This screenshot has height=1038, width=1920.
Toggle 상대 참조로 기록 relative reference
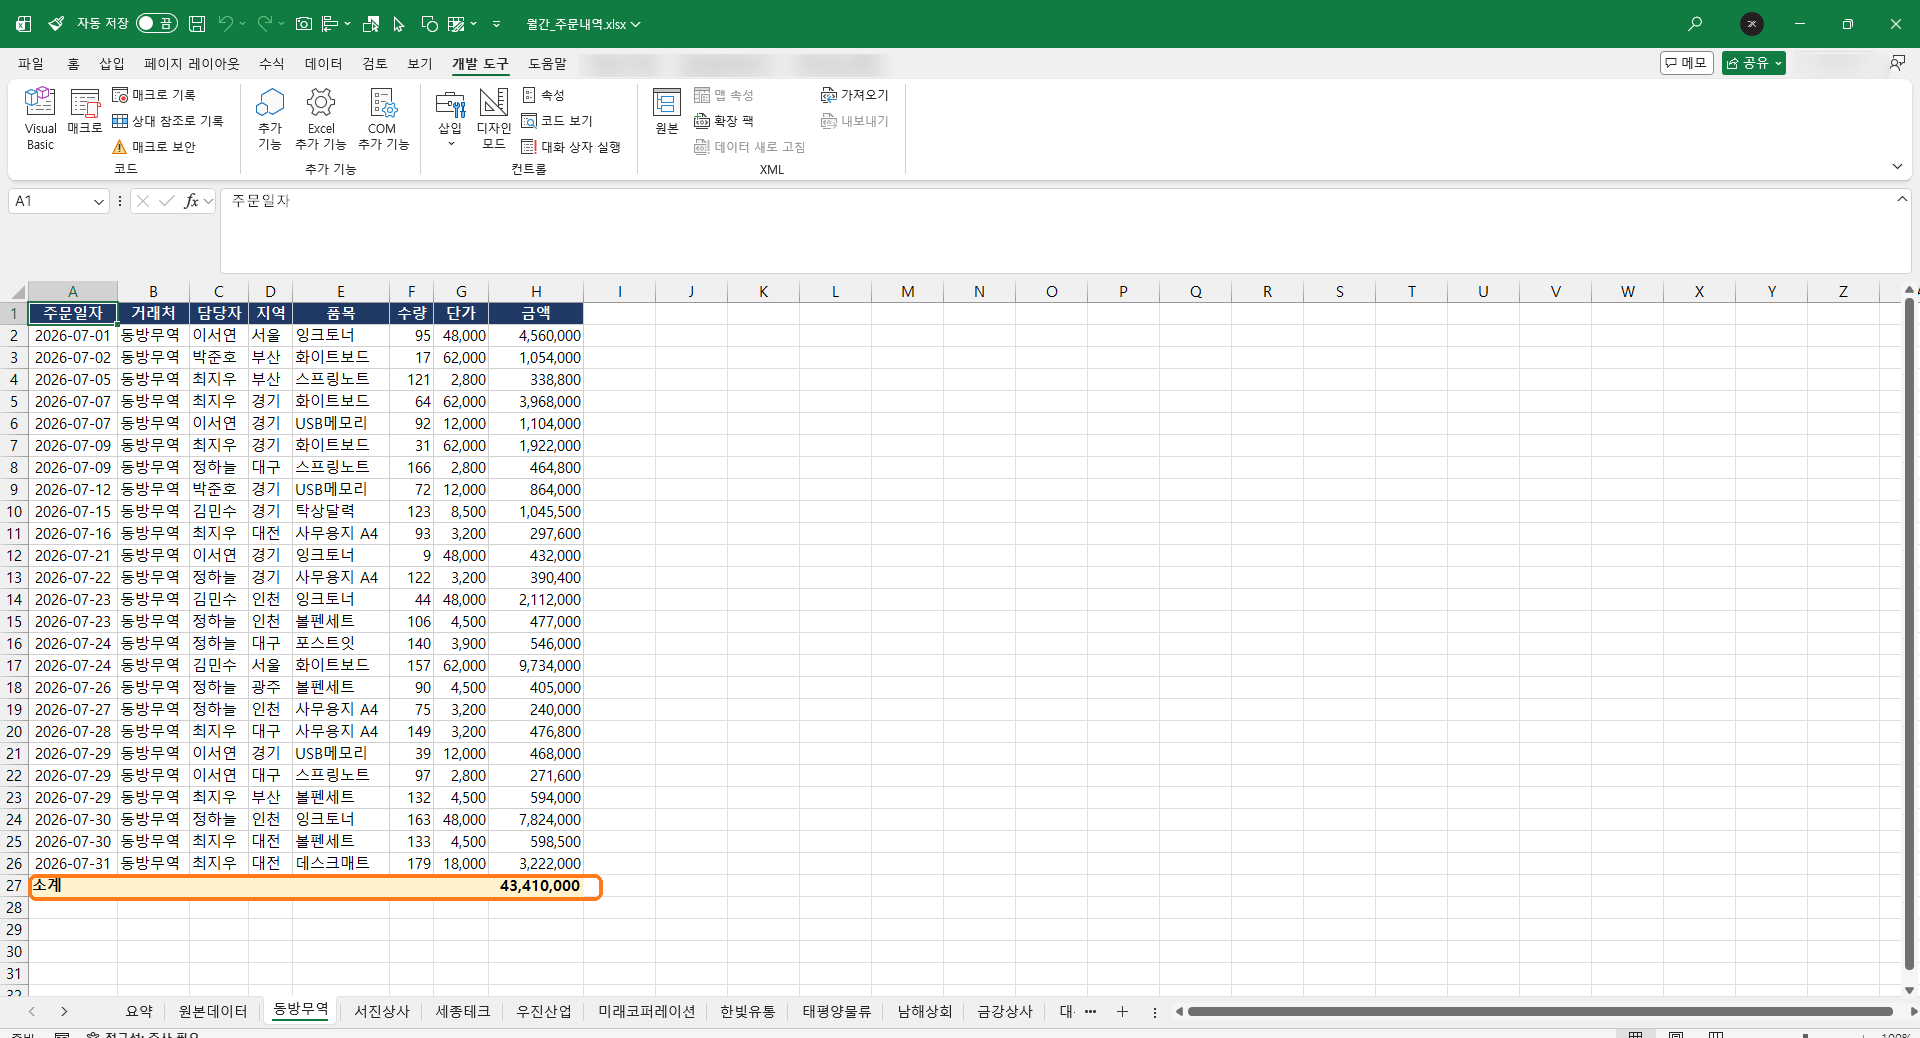[167, 121]
